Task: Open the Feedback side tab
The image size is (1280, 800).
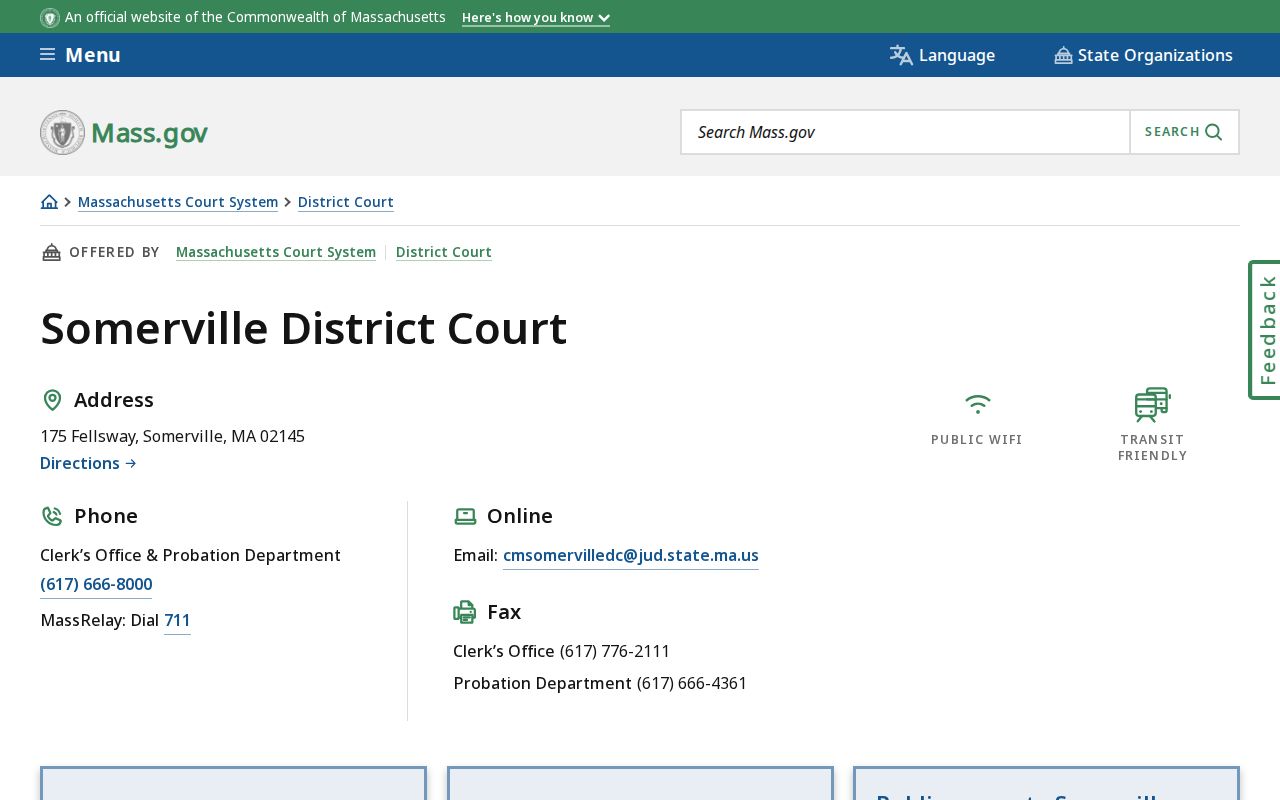Action: point(1265,330)
